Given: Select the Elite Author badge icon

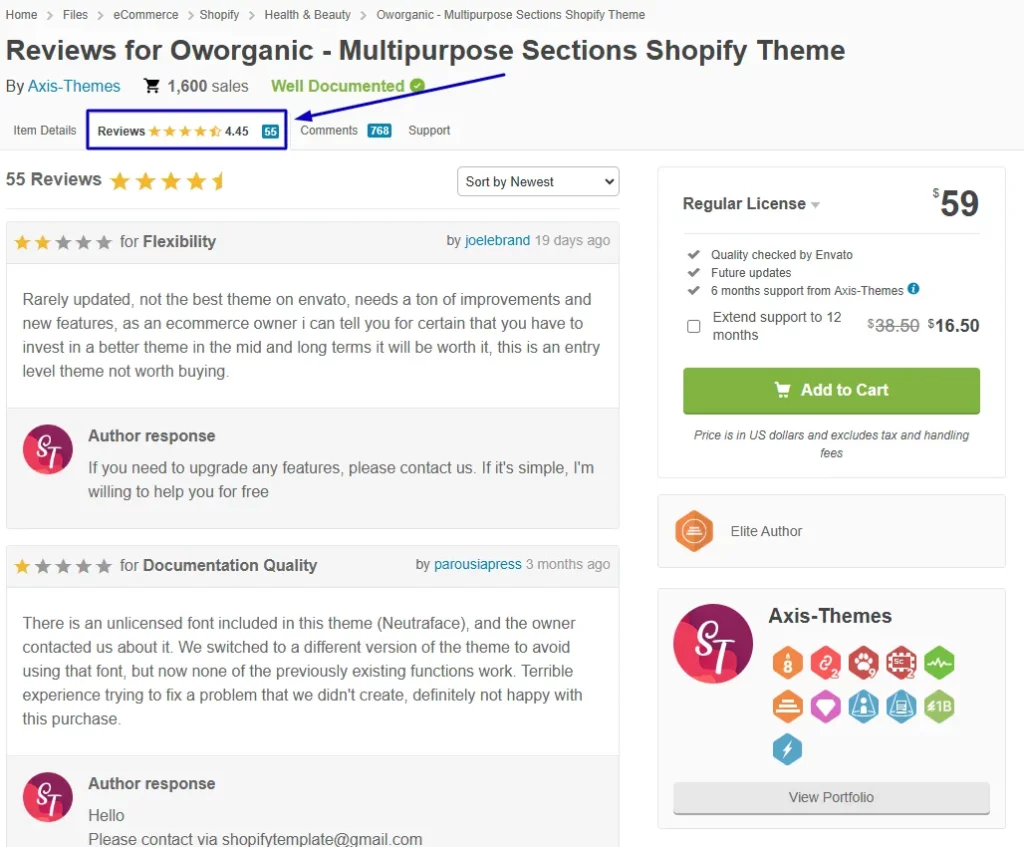Looking at the screenshot, I should pyautogui.click(x=694, y=531).
